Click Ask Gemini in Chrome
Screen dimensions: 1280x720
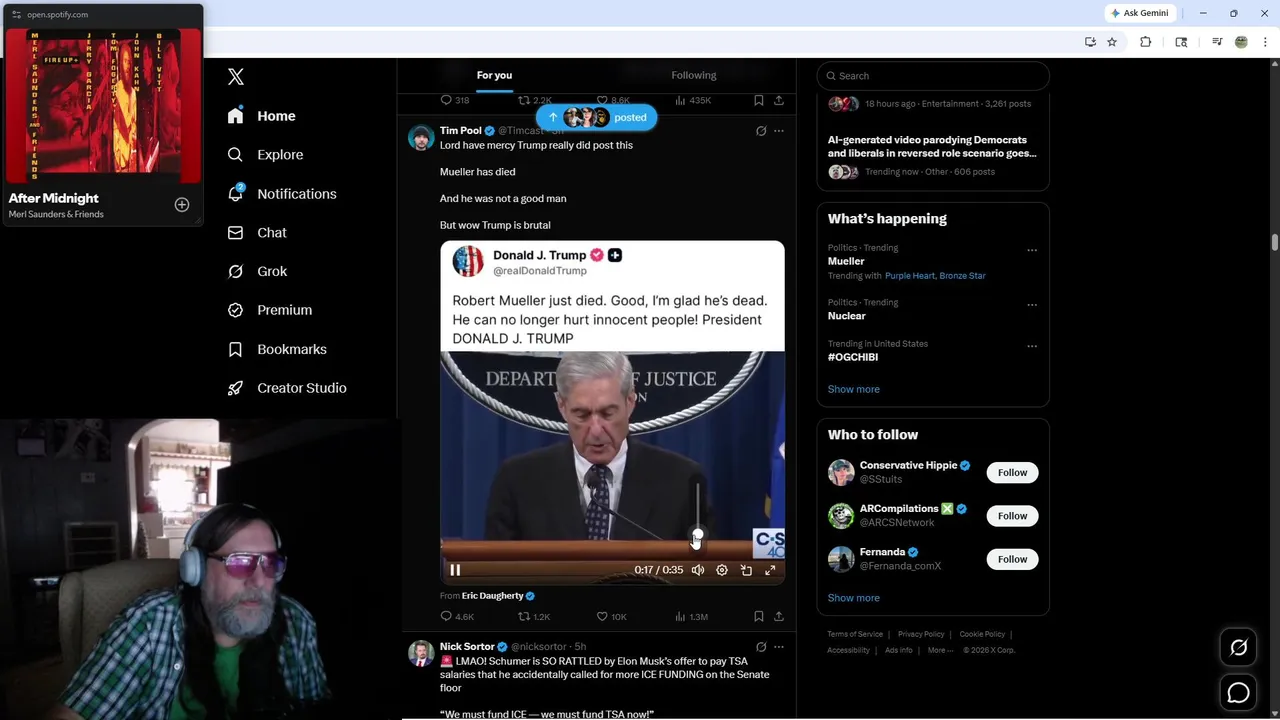pos(1139,13)
